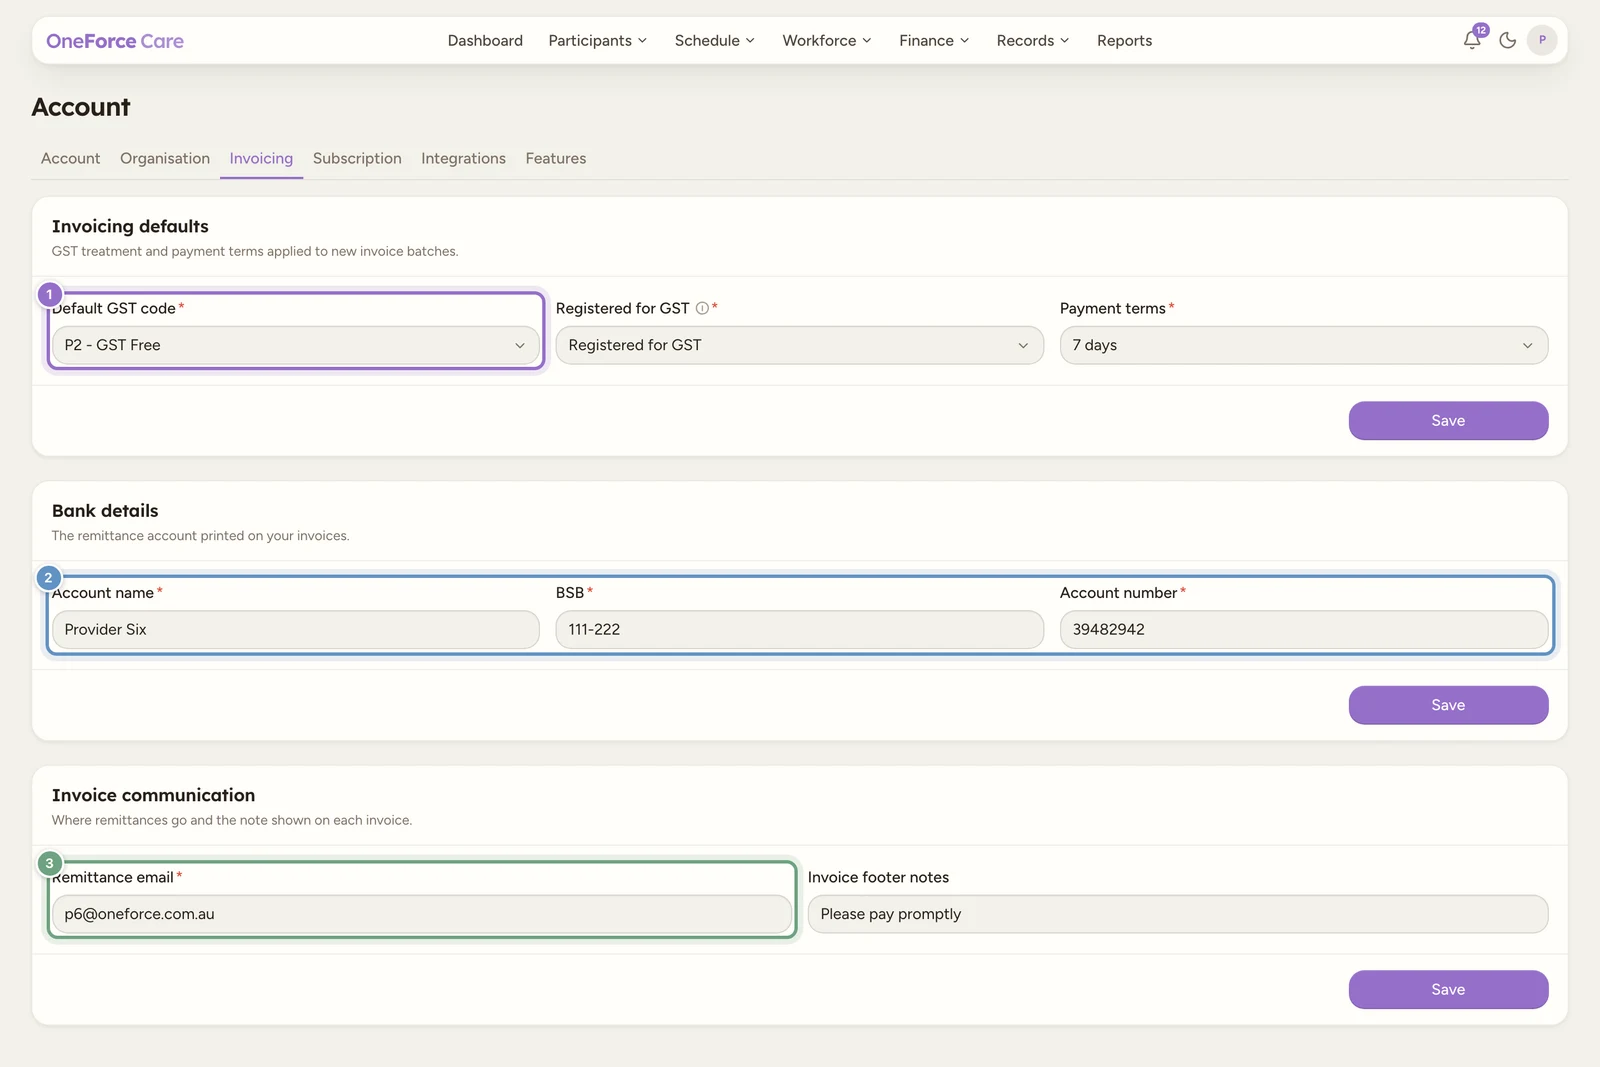Expand the Schedule menu
The height and width of the screenshot is (1067, 1600).
point(714,41)
